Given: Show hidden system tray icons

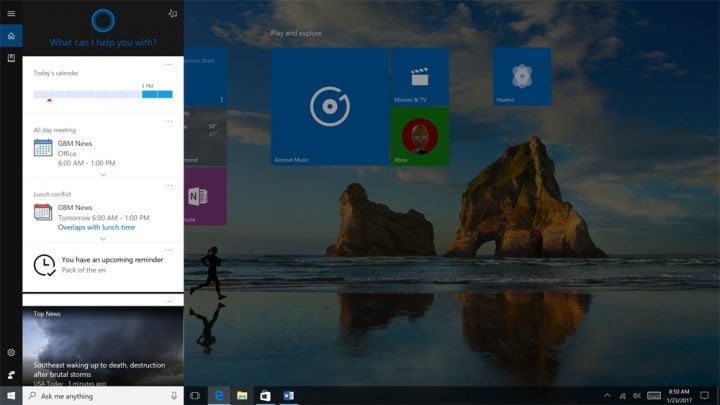Looking at the screenshot, I should 607,396.
